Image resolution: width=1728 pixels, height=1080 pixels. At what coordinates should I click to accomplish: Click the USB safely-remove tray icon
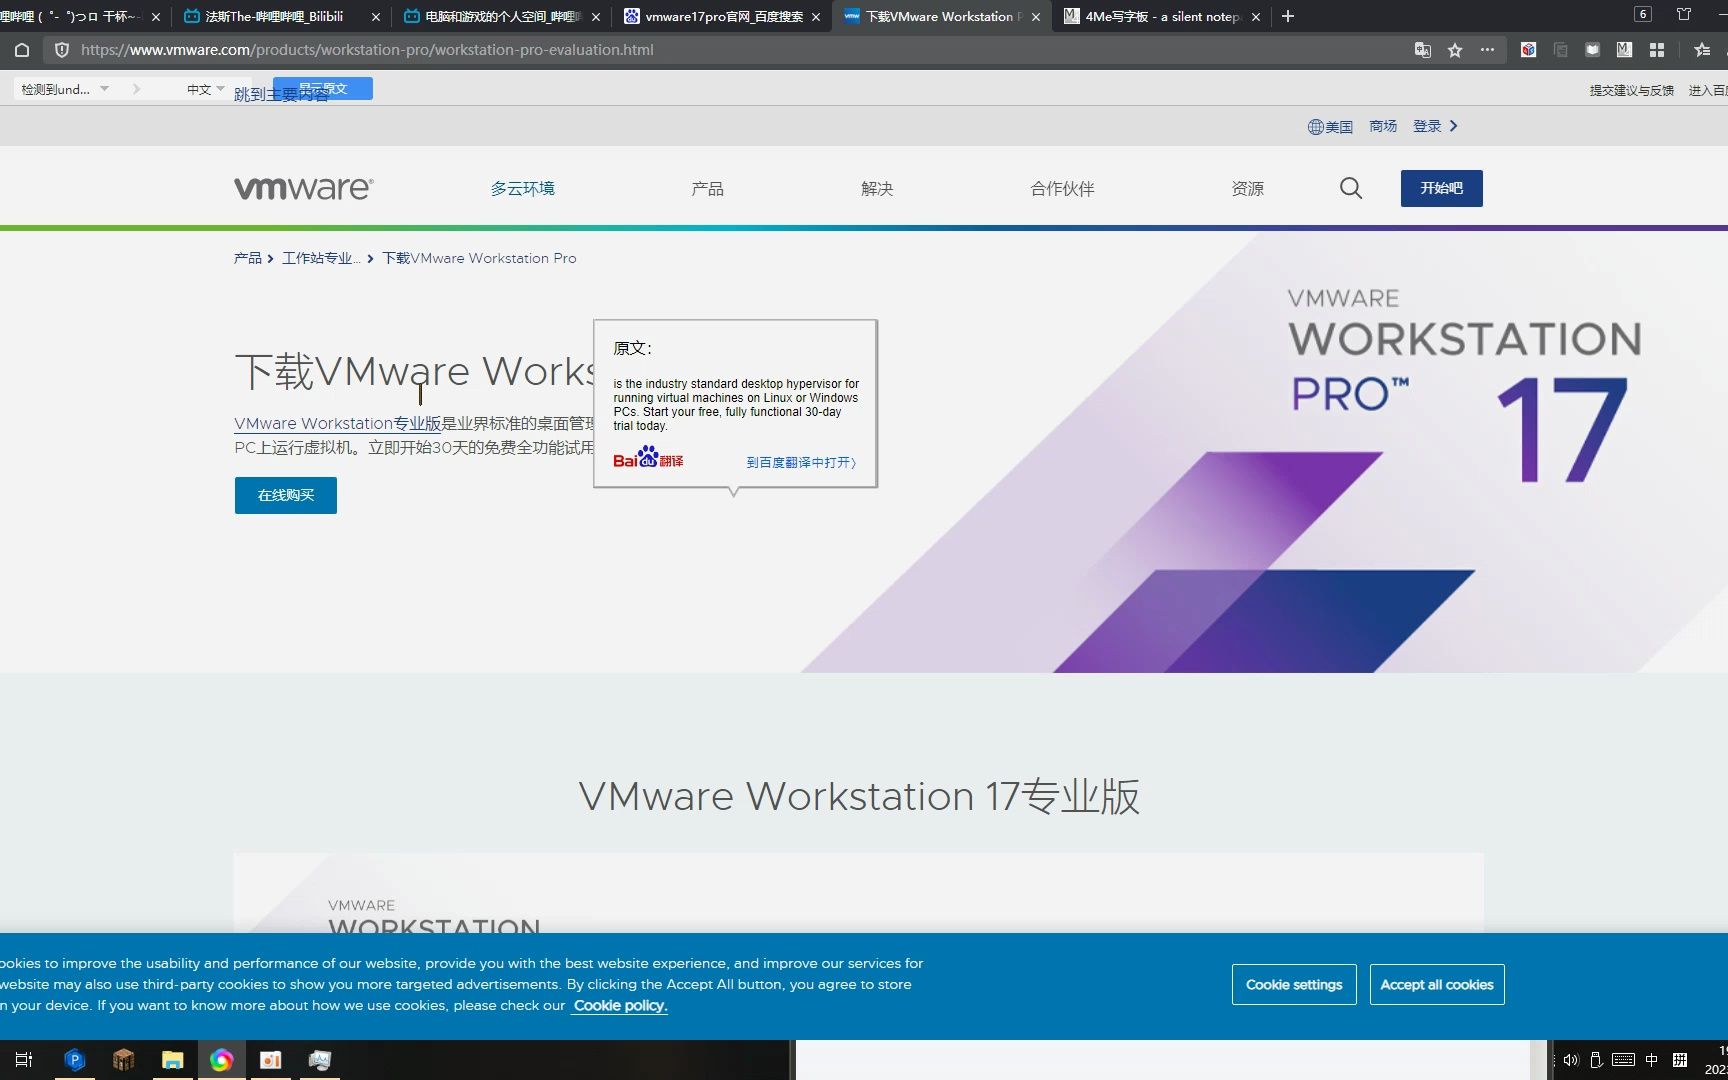click(x=1596, y=1060)
